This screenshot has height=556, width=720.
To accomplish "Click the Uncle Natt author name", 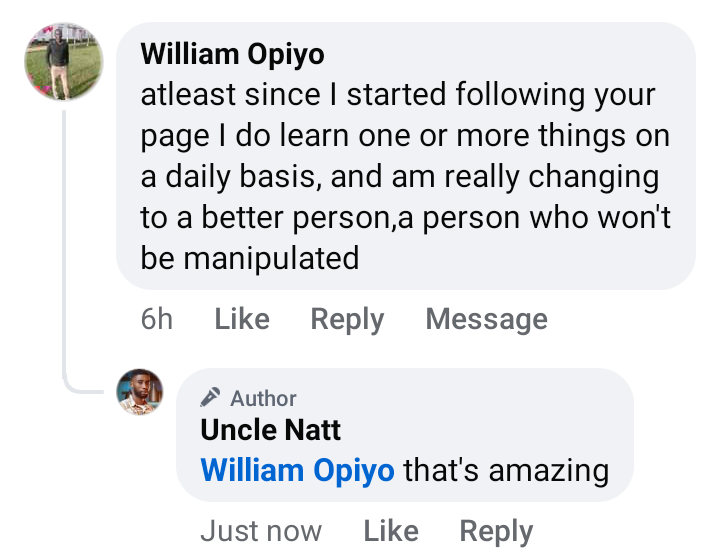I will pyautogui.click(x=270, y=430).
